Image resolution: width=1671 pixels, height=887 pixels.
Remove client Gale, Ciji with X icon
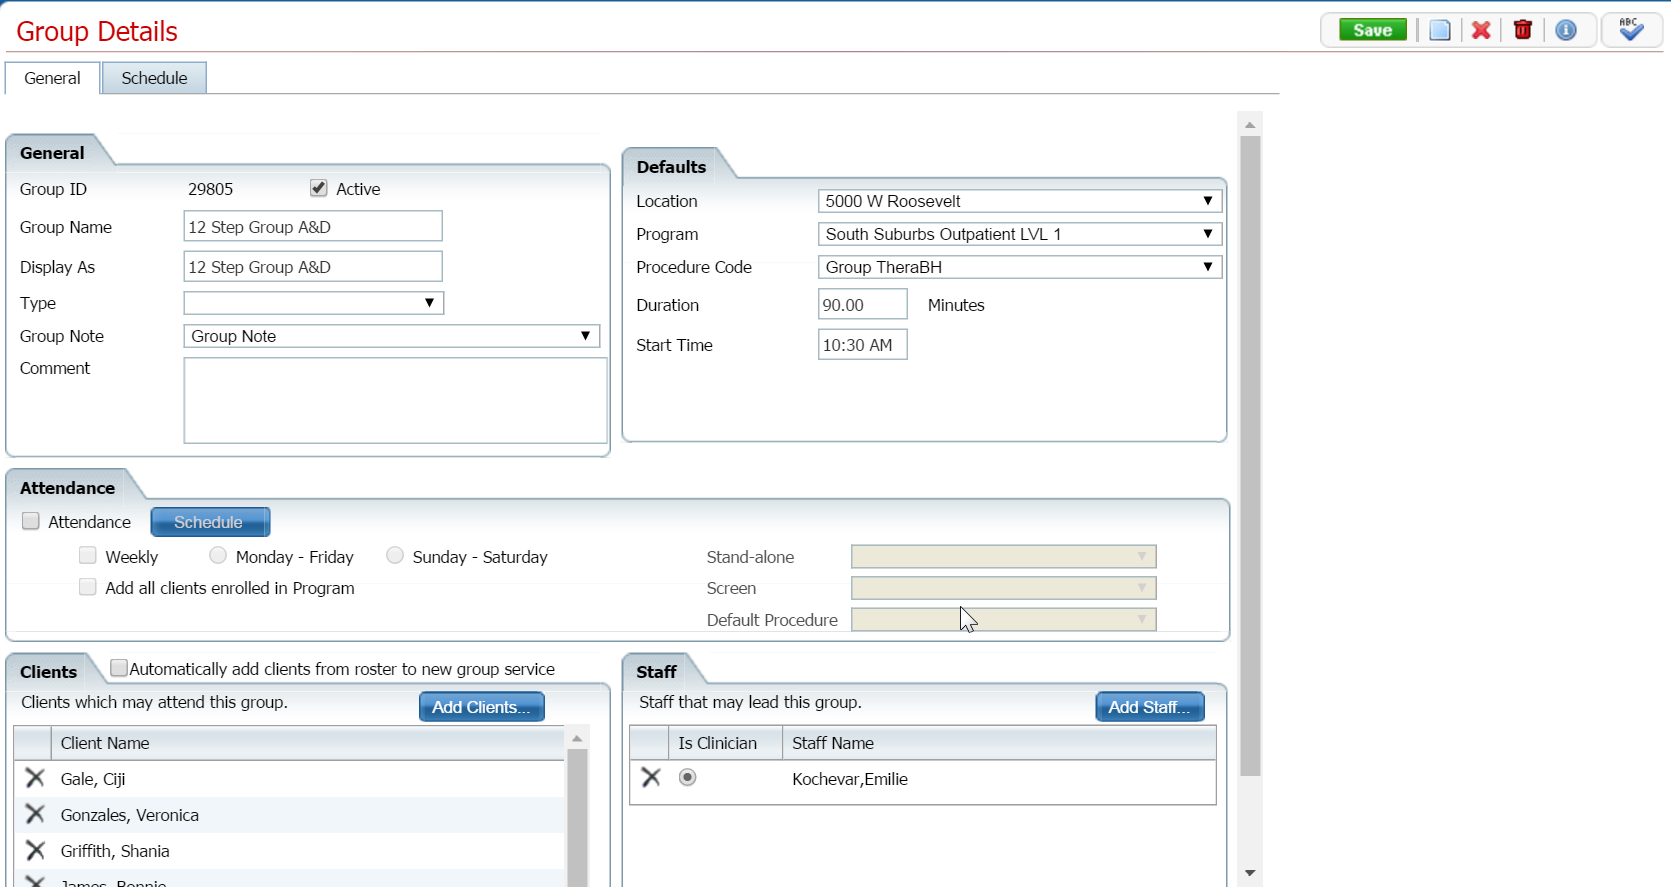pos(35,778)
